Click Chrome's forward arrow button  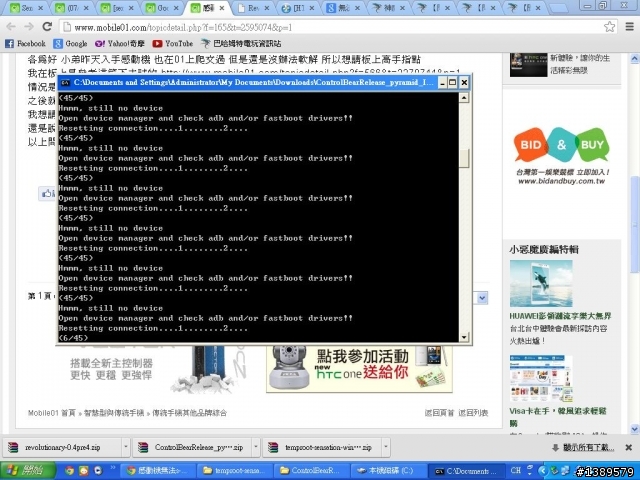click(x=29, y=27)
